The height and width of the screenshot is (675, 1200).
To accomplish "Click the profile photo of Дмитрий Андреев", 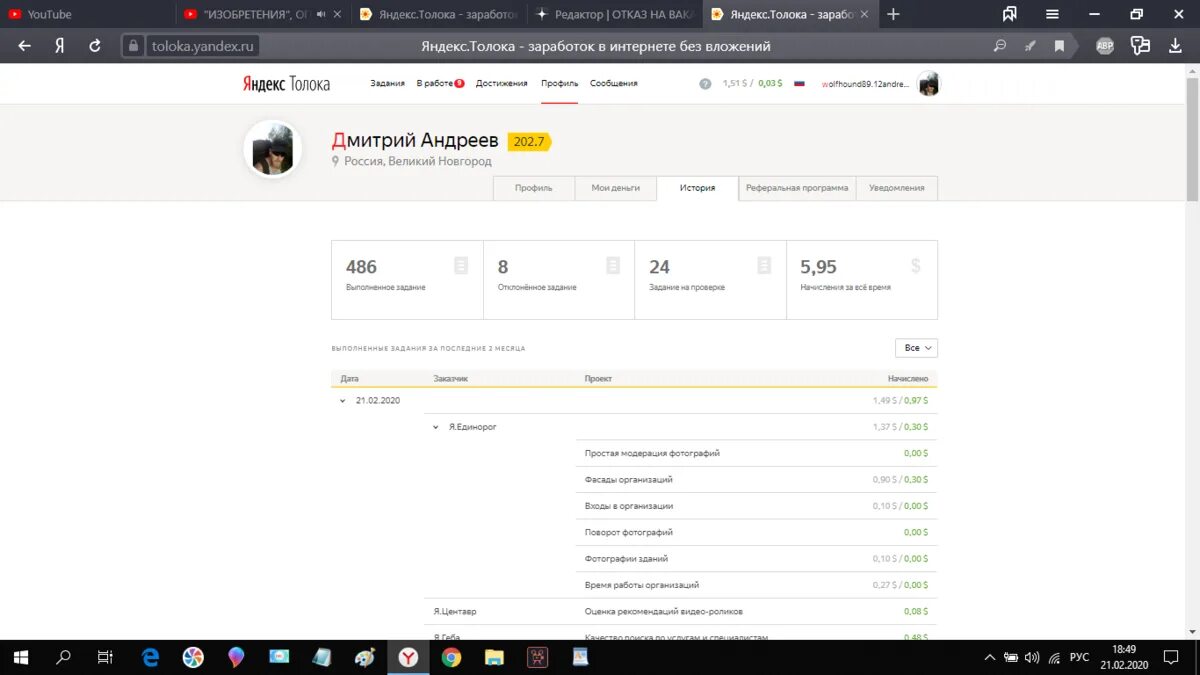I will 273,150.
